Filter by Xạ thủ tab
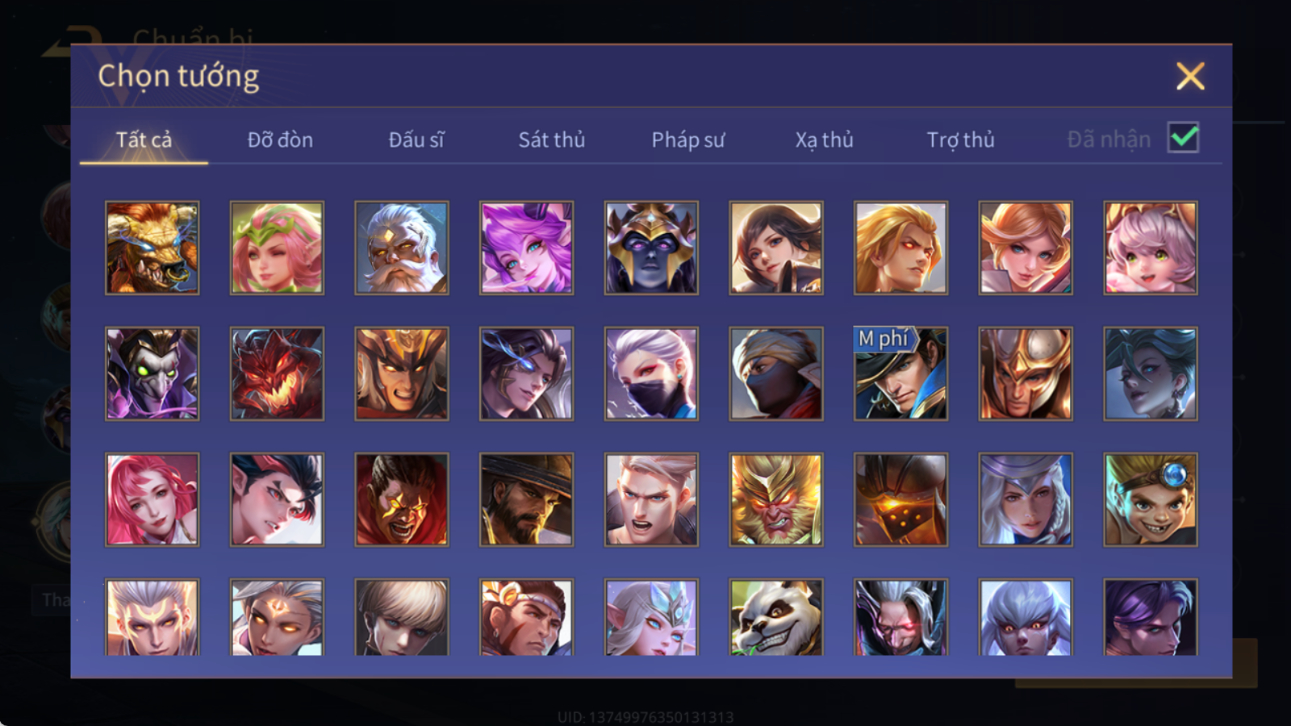Viewport: 1291px width, 726px height. [824, 140]
